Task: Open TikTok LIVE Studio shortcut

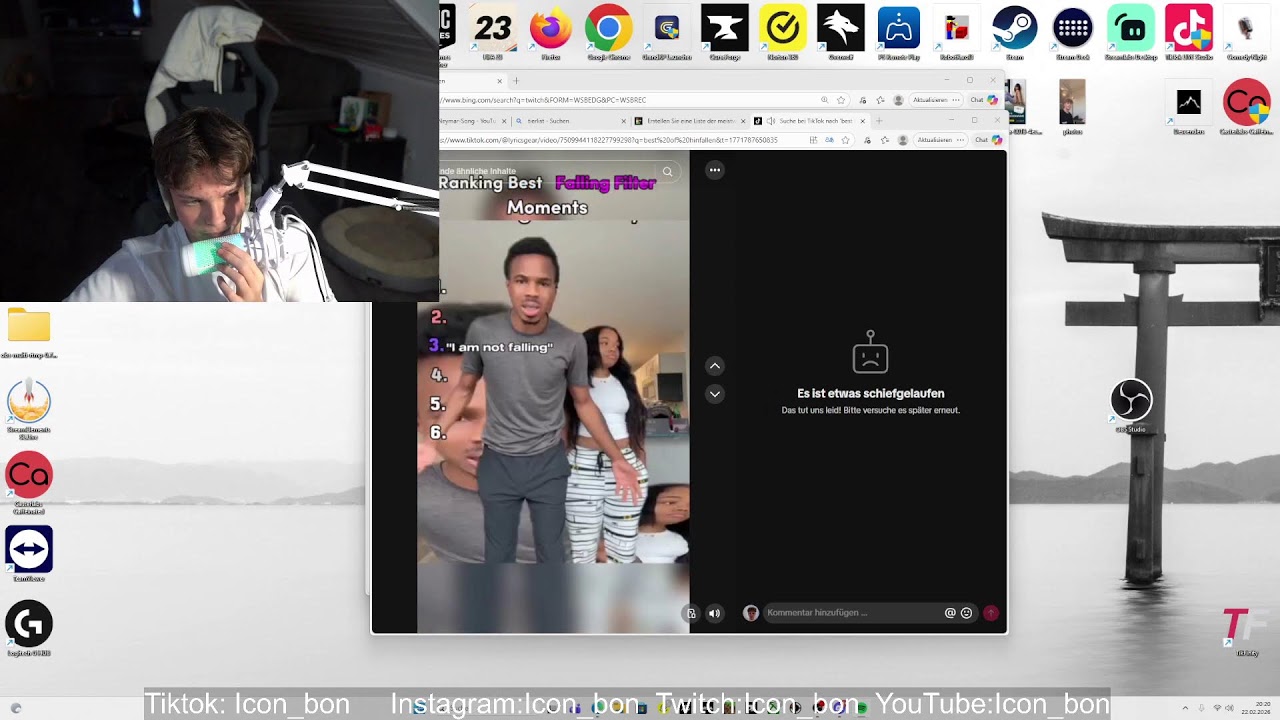Action: coord(1188,30)
